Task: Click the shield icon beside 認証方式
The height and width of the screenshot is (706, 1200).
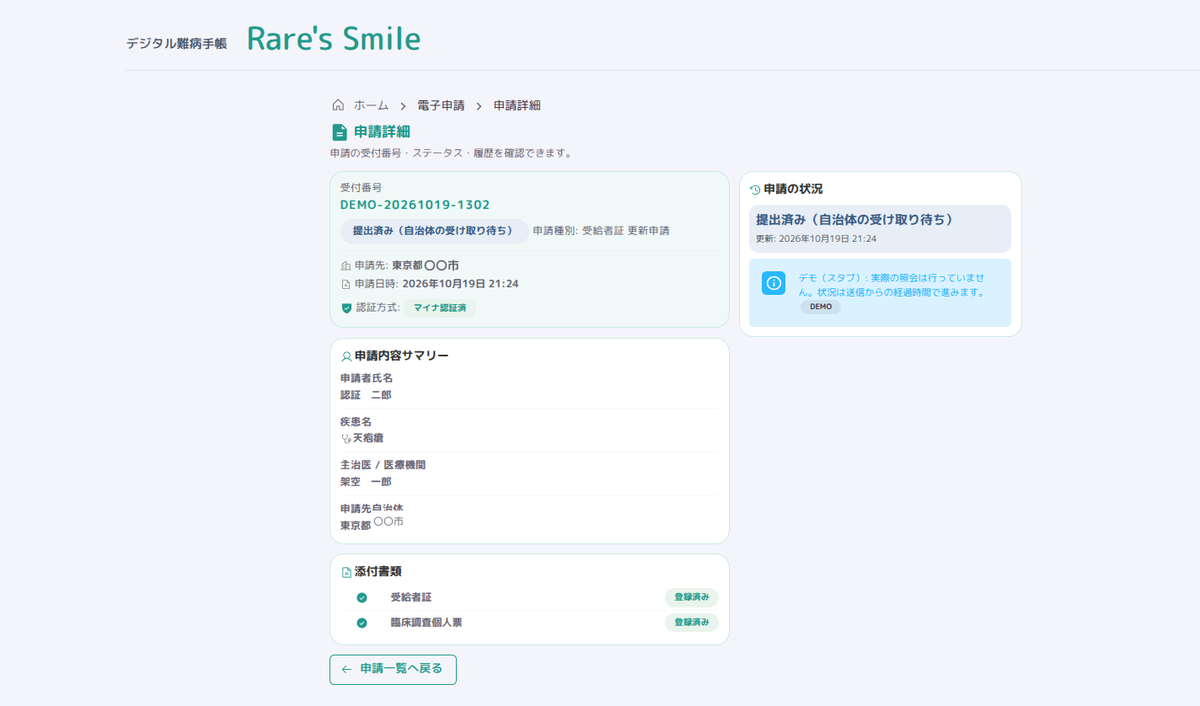Action: click(x=346, y=308)
